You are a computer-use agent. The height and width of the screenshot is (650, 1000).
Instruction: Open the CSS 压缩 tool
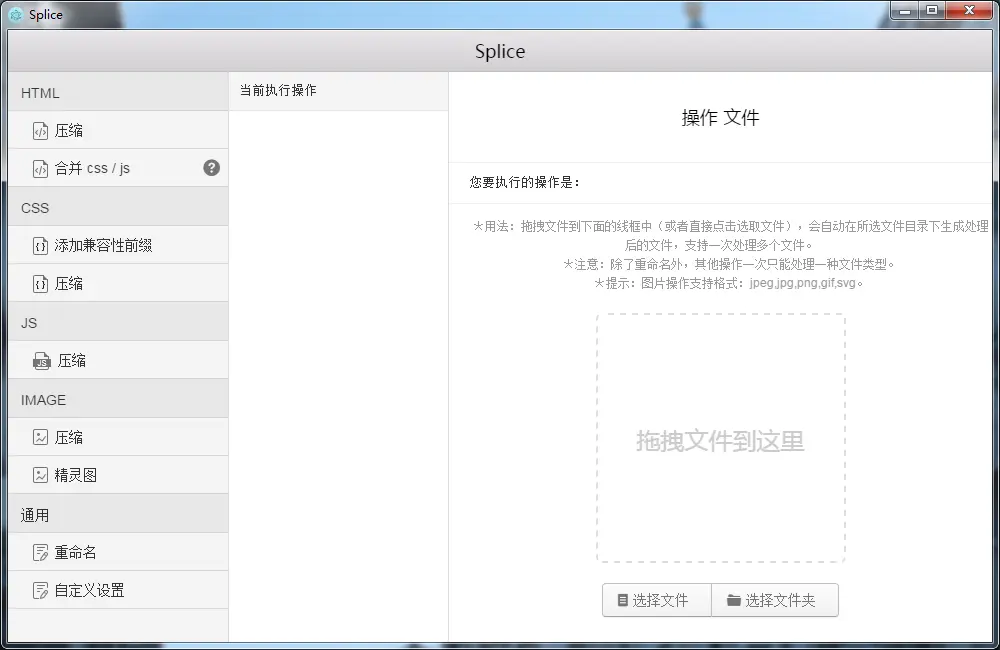point(70,283)
